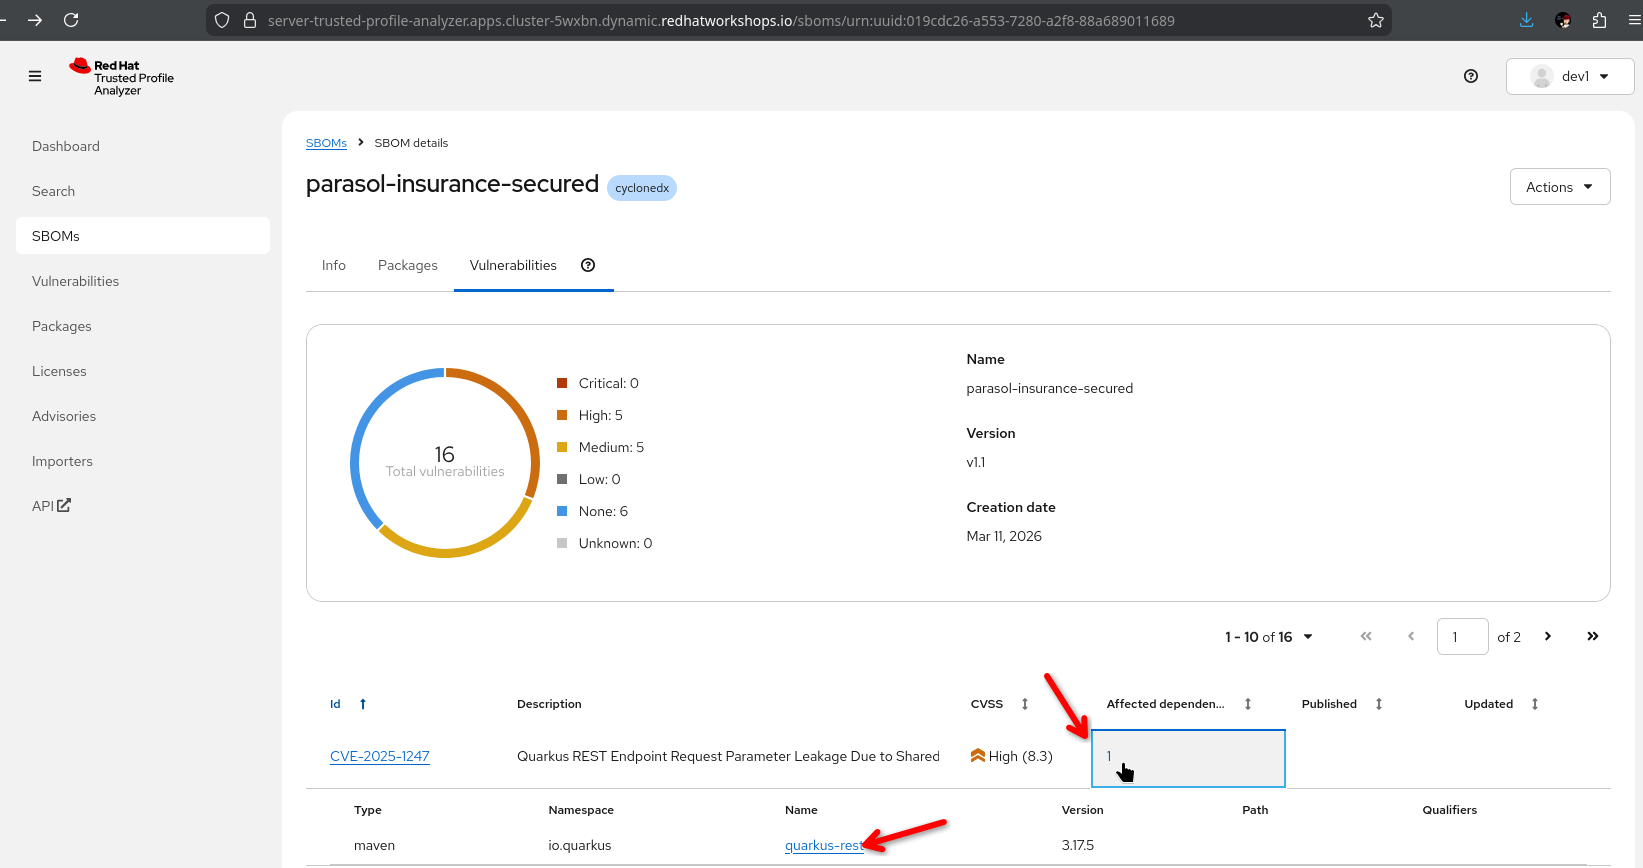Click the Medium legend color swatch
The image size is (1643, 868).
(562, 447)
